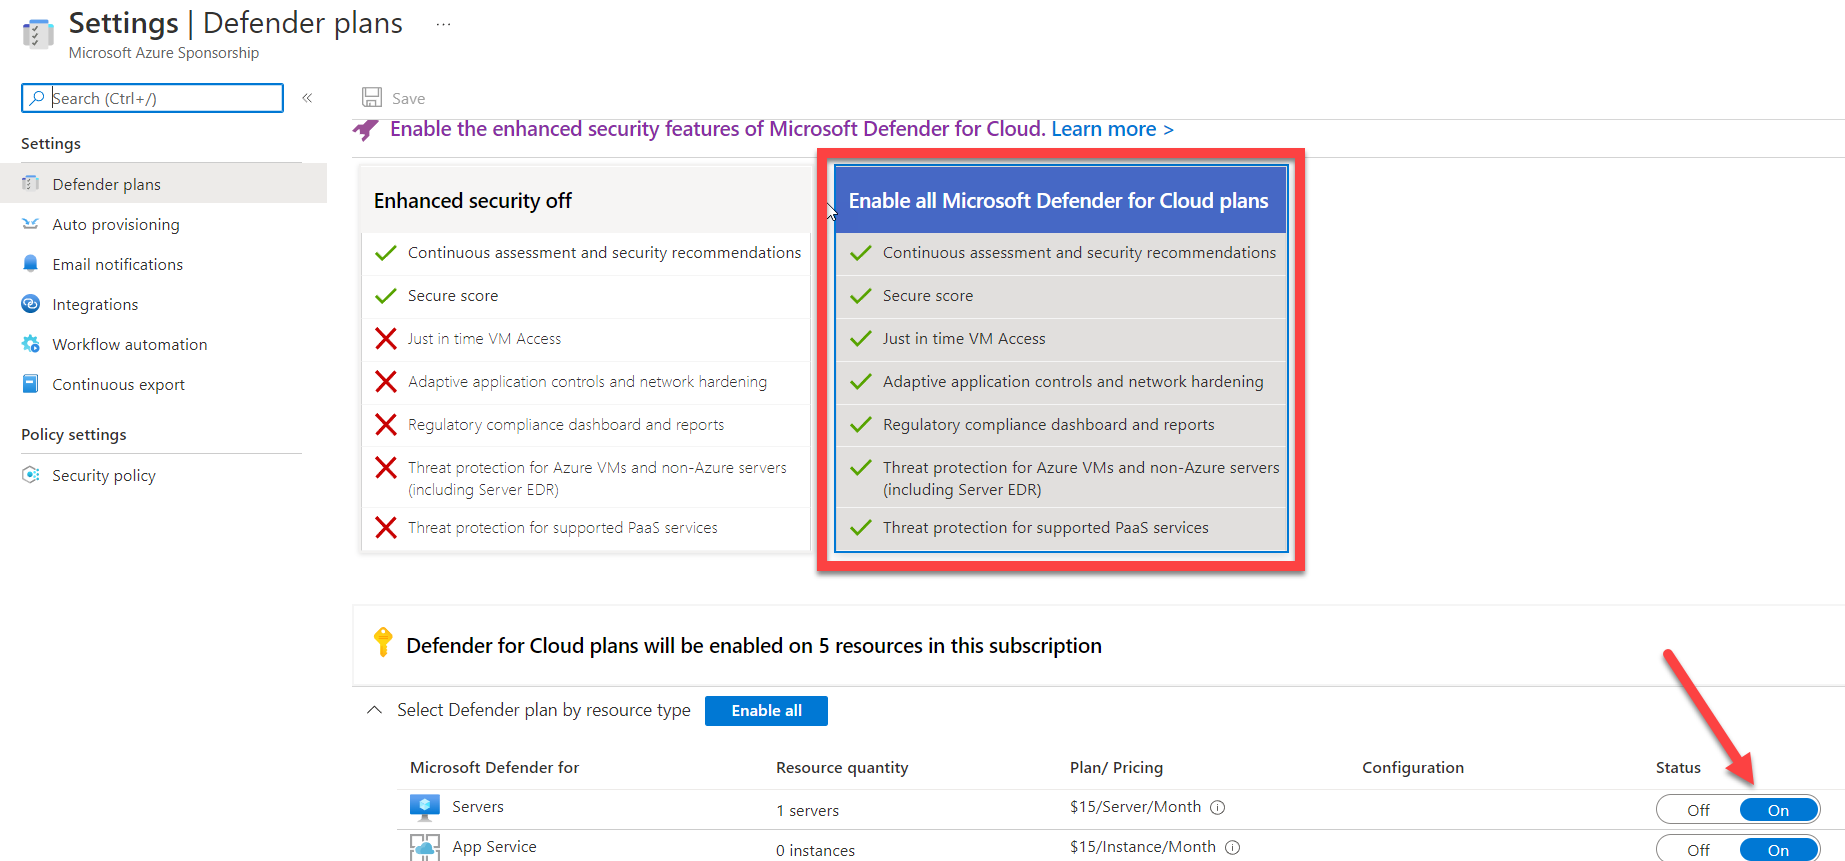Turn App Service plan On
Screen dimensions: 1845x861
(x=1778, y=850)
